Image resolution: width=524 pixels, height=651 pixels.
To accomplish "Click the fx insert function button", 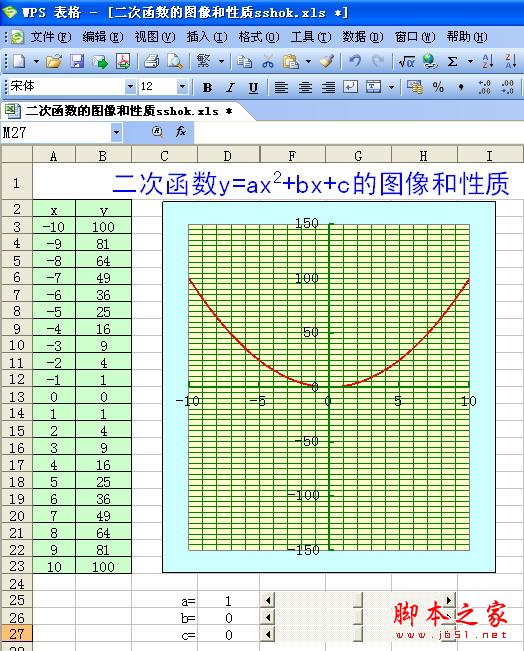I will point(181,132).
